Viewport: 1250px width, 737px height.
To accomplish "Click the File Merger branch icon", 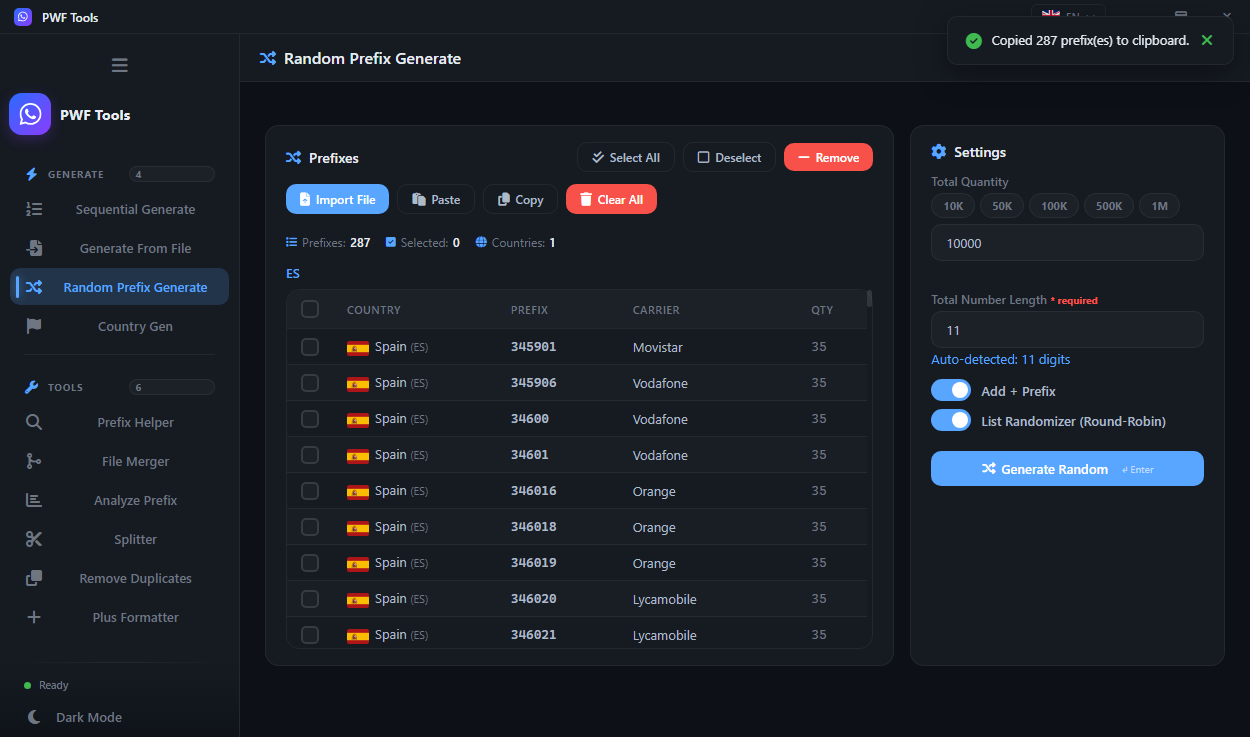I will point(34,461).
